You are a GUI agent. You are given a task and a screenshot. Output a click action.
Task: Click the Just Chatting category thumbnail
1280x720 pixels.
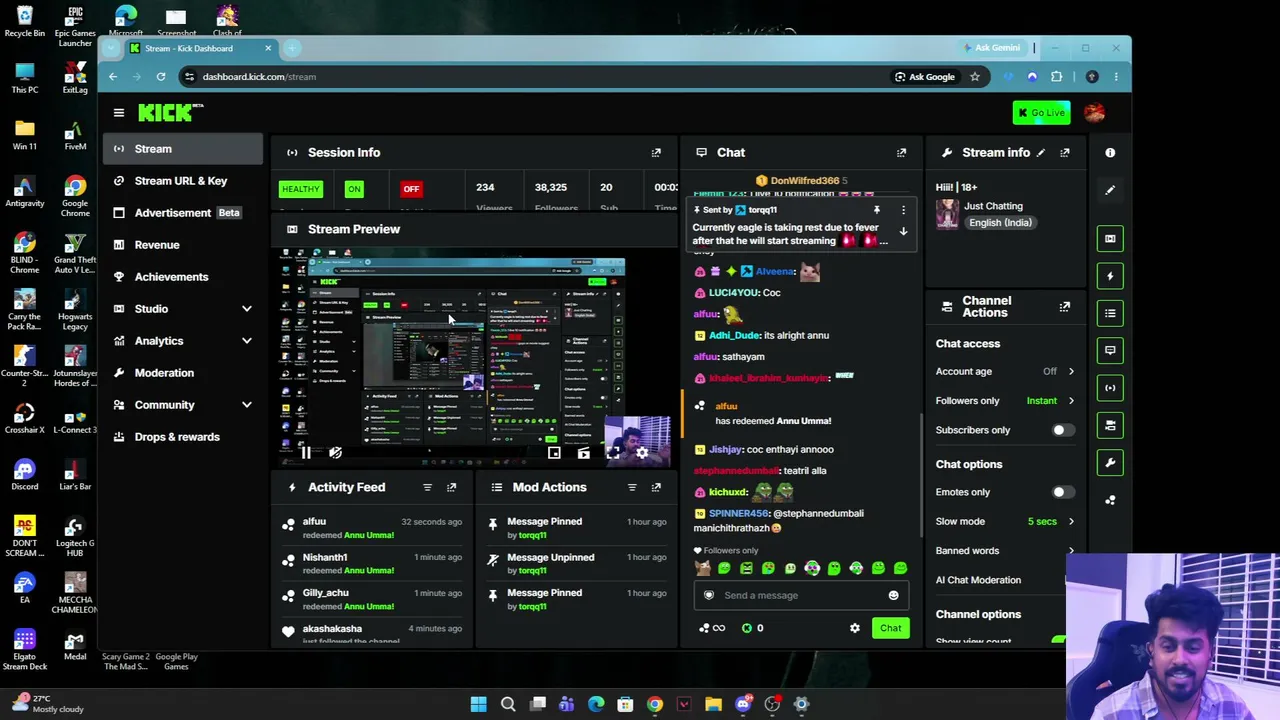coord(947,214)
